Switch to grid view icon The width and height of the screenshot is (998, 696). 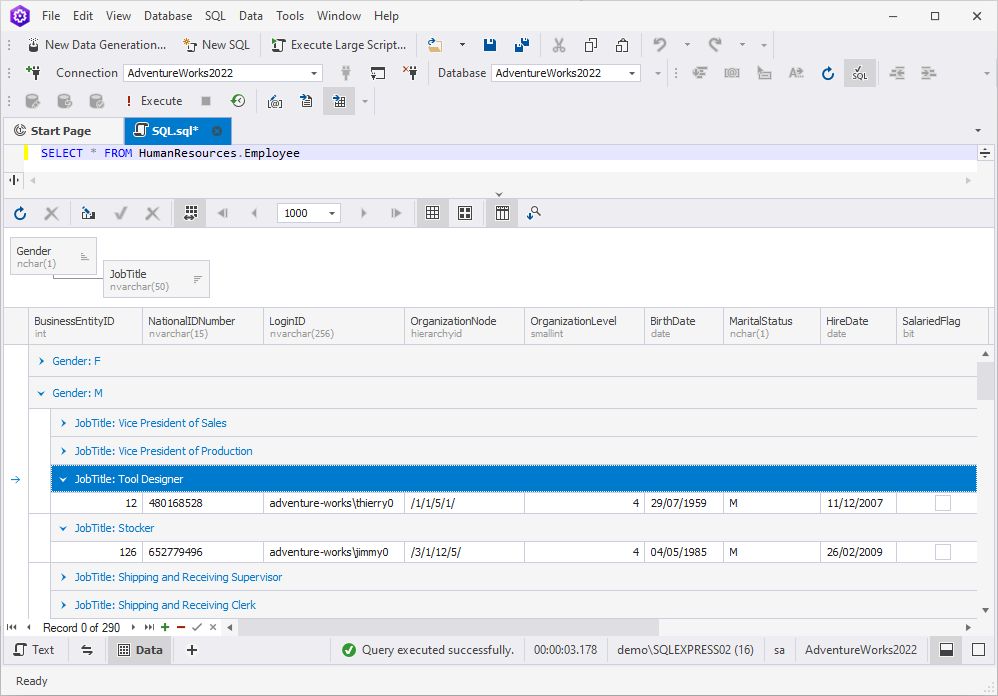pos(433,213)
